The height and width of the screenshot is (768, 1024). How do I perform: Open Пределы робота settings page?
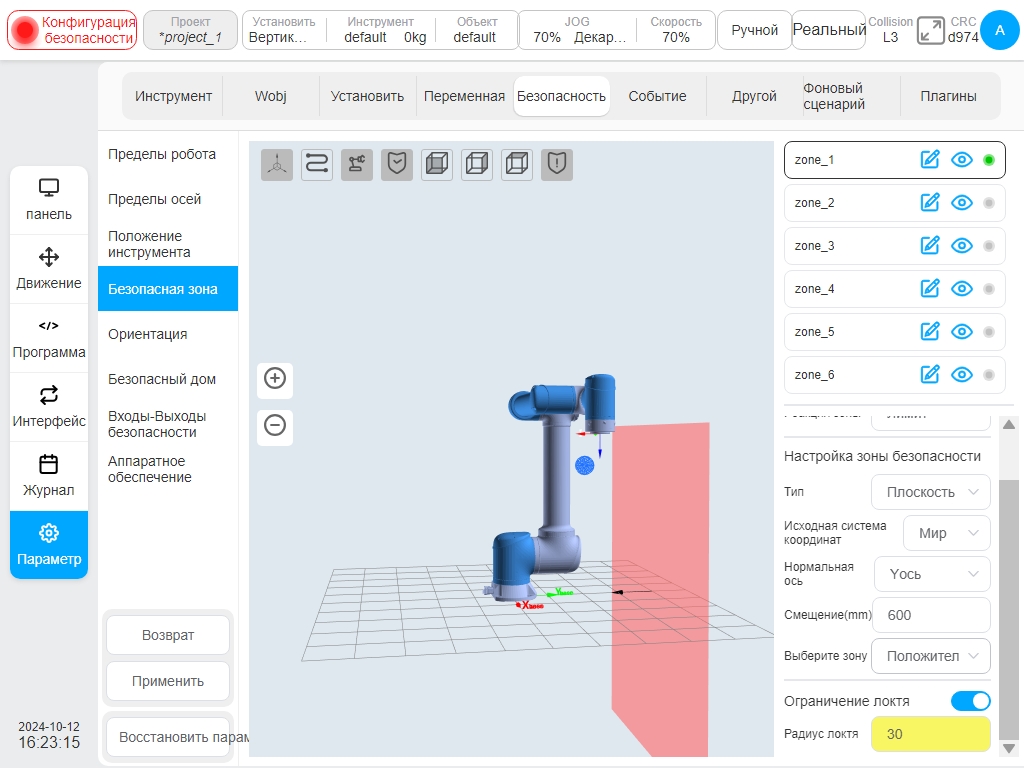click(168, 155)
